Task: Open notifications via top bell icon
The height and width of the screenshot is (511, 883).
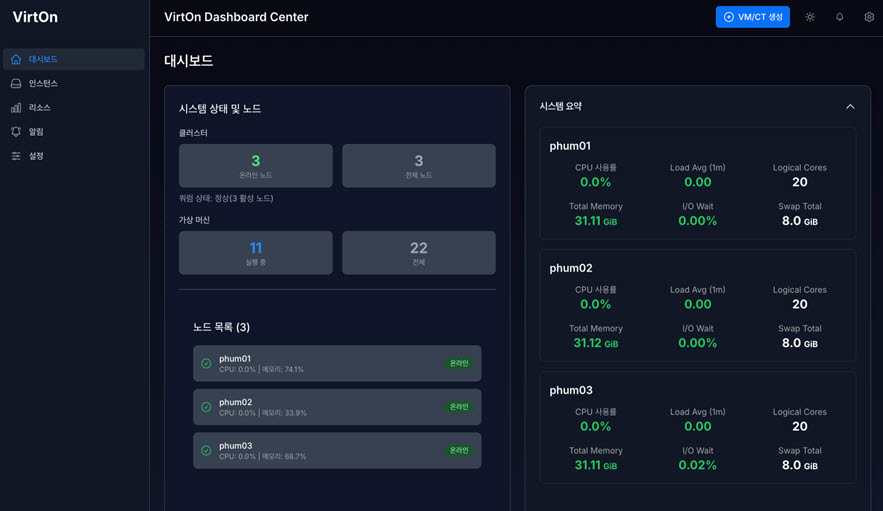Action: (840, 17)
